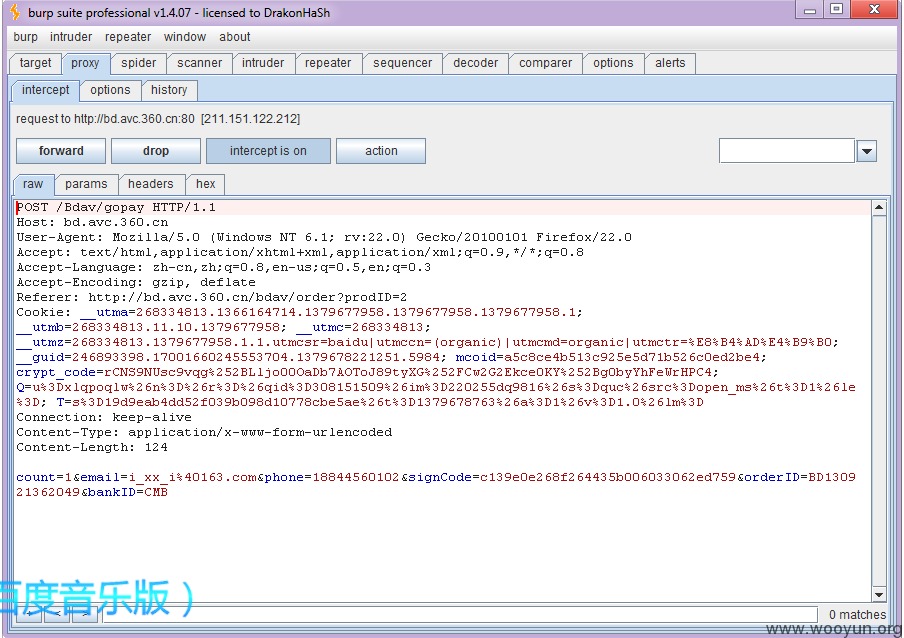The height and width of the screenshot is (638, 904).
Task: Click the Referer header line
Action: click(212, 297)
